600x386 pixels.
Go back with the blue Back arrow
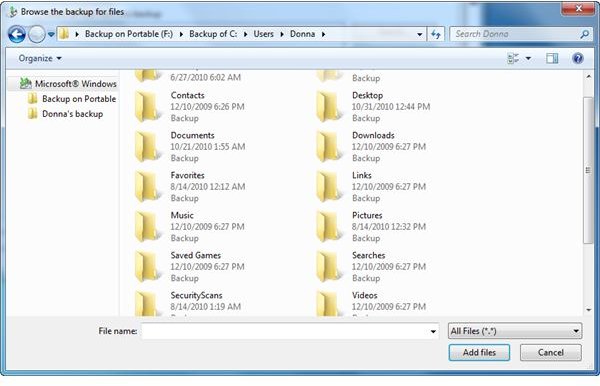click(16, 34)
